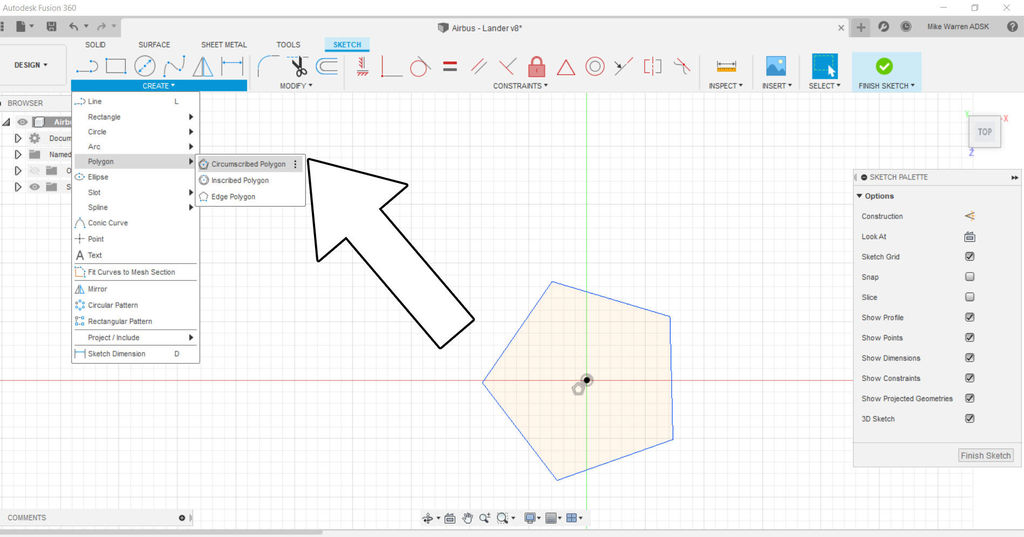The height and width of the screenshot is (537, 1024).
Task: Apply the Fix/Unfix lock constraint
Action: click(536, 66)
